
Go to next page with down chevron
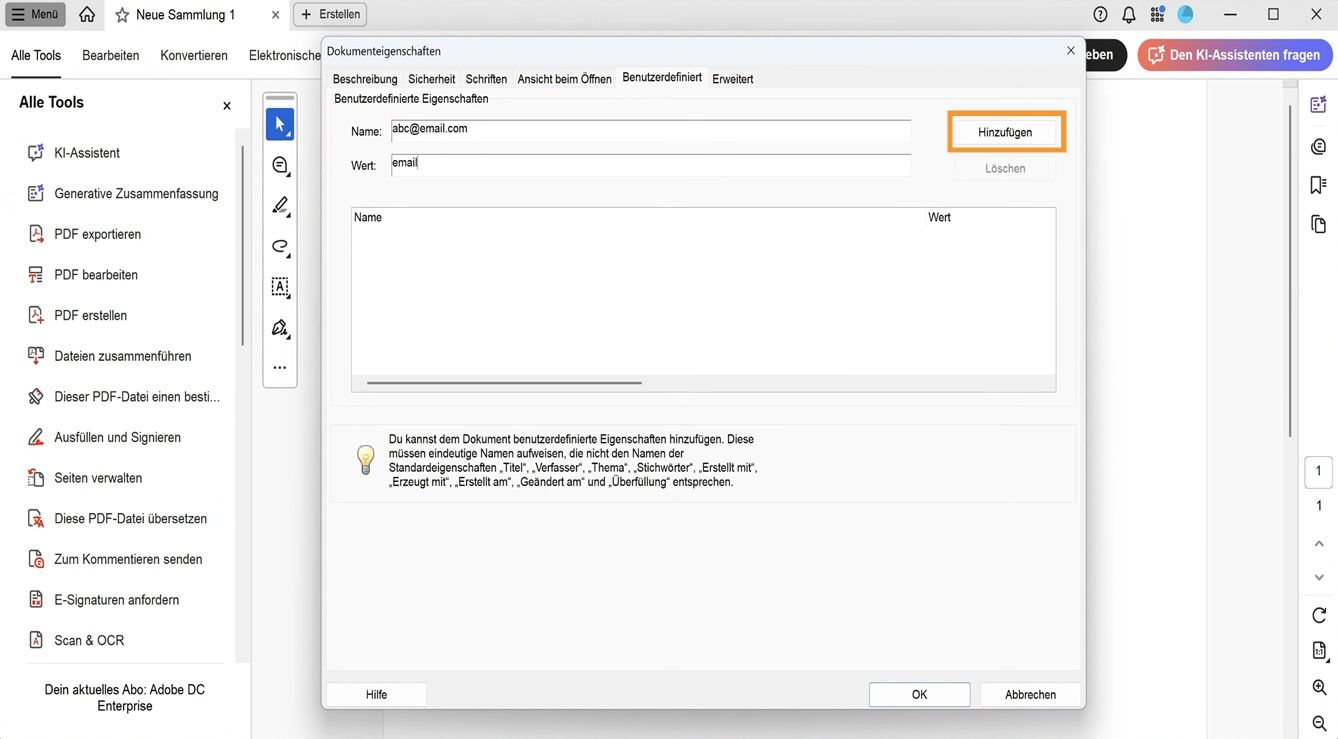pyautogui.click(x=1319, y=577)
